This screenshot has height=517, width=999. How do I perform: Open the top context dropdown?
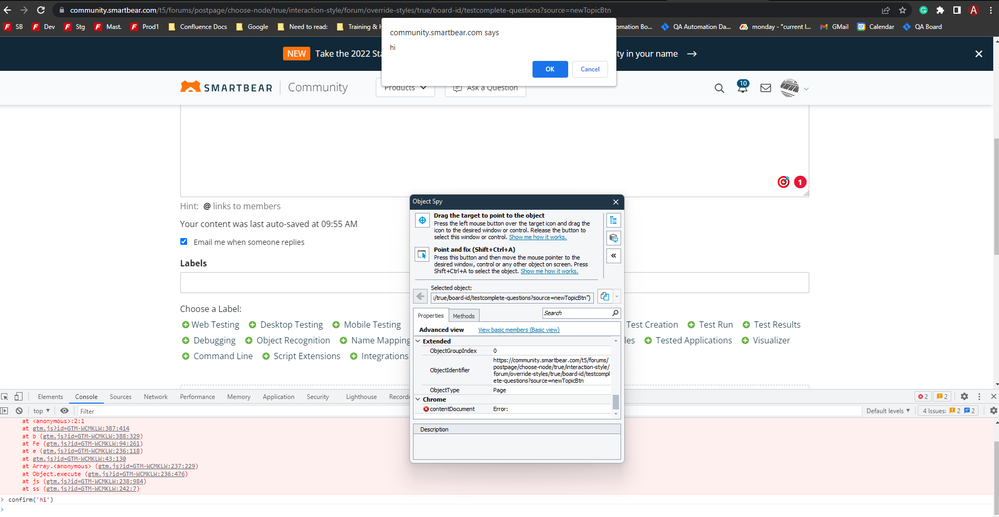pyautogui.click(x=41, y=411)
